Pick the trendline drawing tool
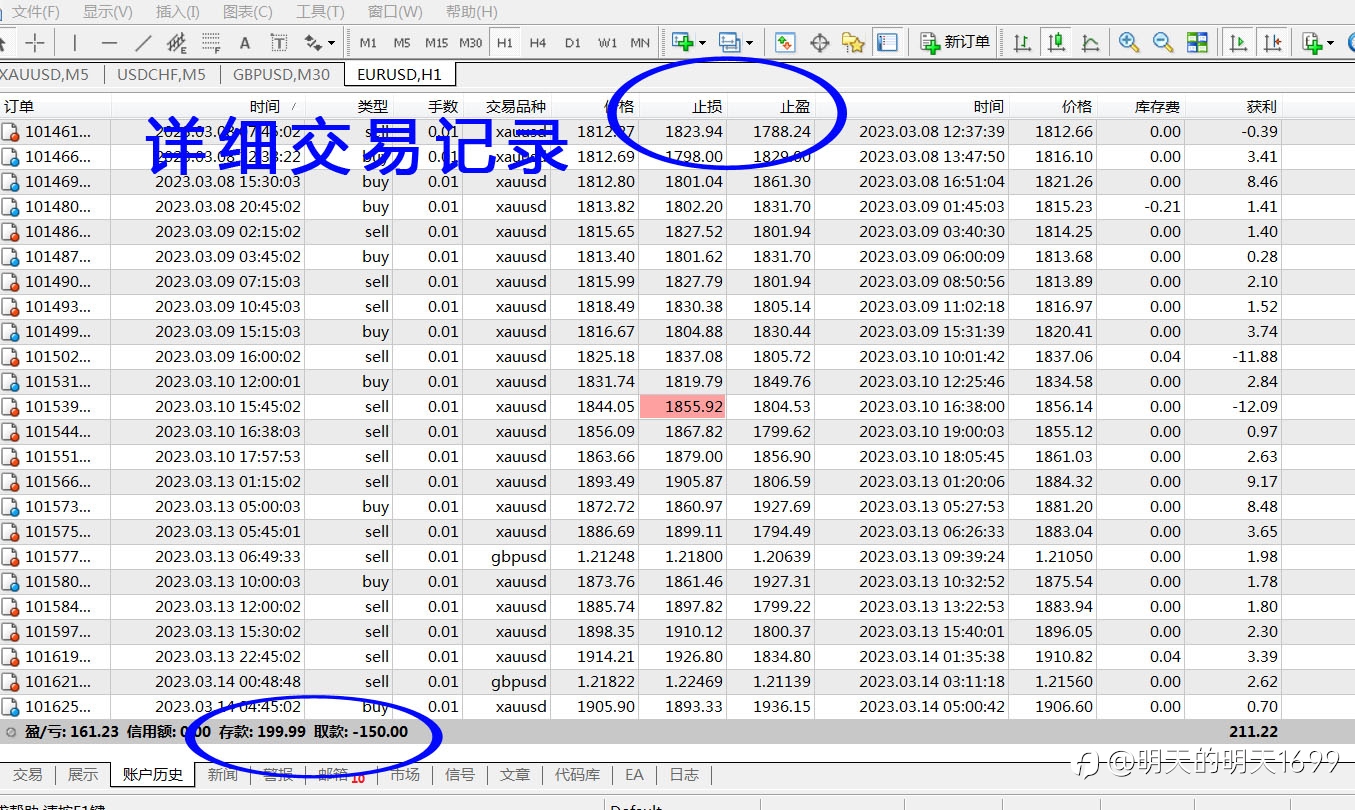 [143, 43]
